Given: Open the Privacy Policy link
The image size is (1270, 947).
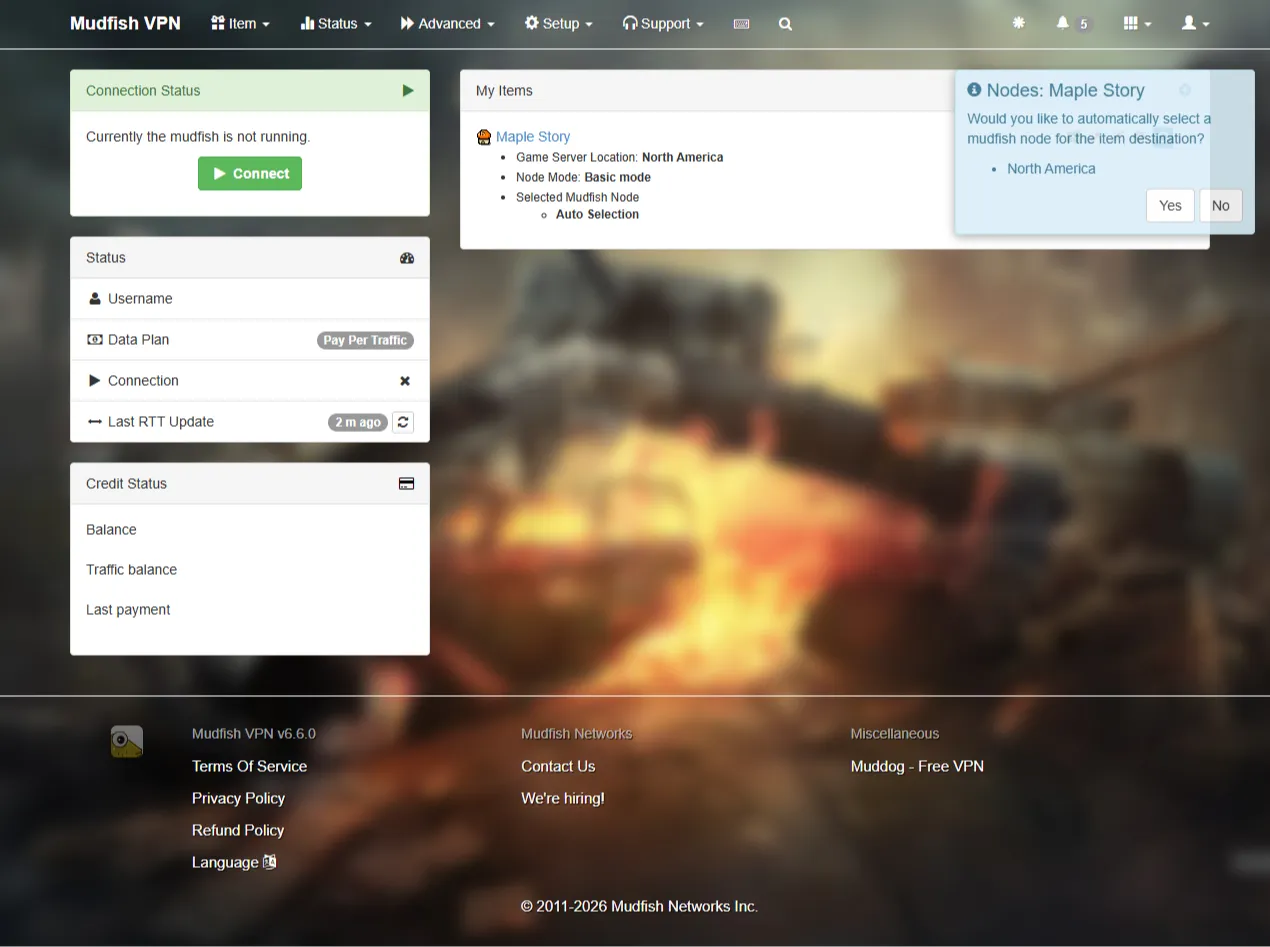Looking at the screenshot, I should (238, 798).
